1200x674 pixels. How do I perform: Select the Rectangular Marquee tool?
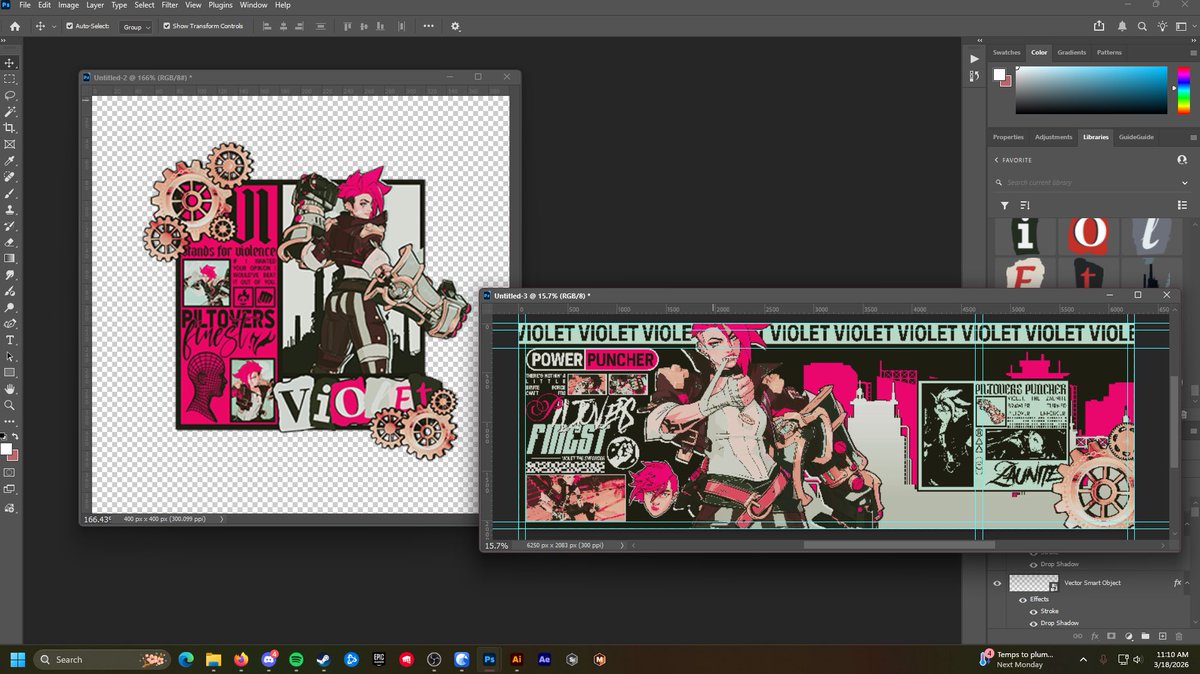point(10,79)
